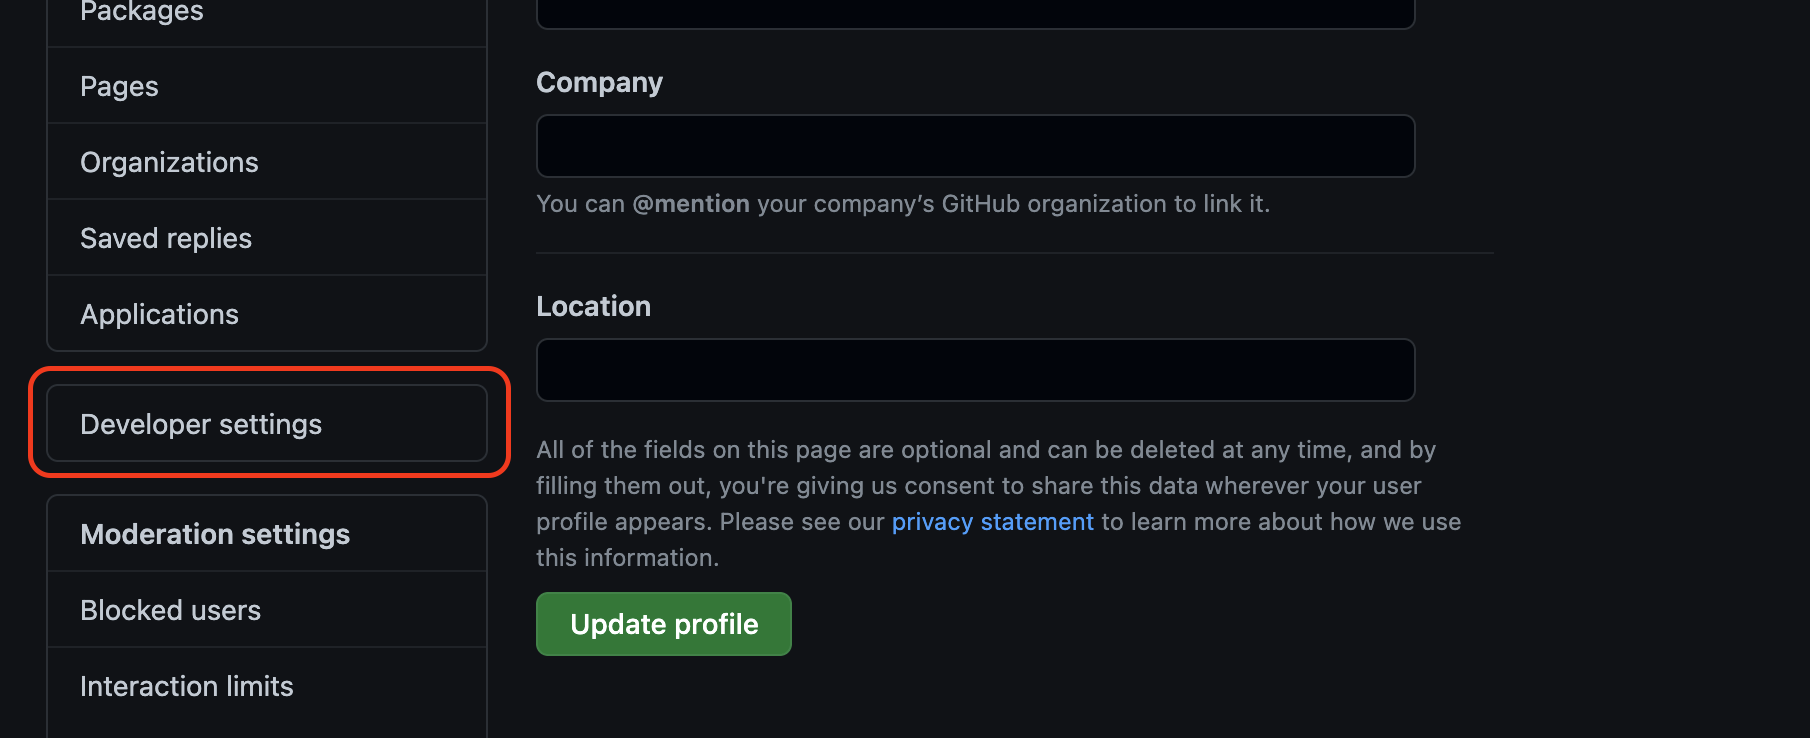
Task: Click the Location field label
Action: point(594,306)
